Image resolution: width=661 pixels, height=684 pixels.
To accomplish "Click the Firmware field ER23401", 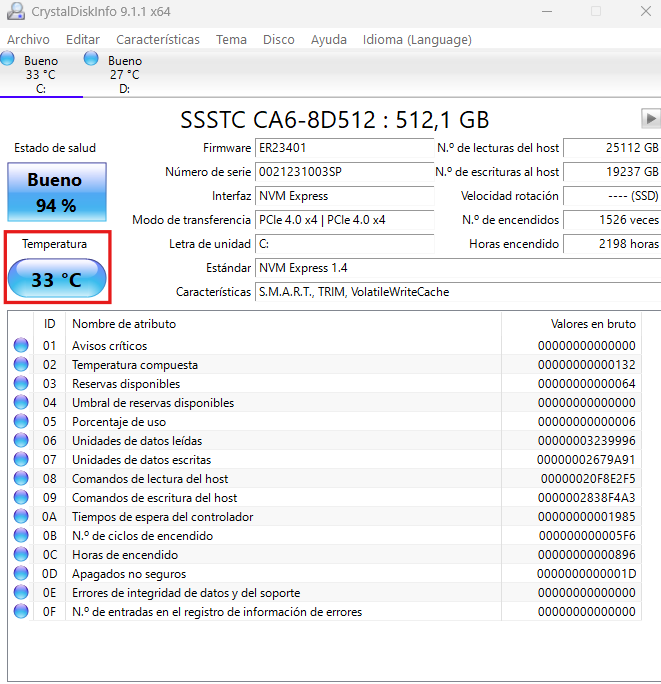I will (344, 148).
